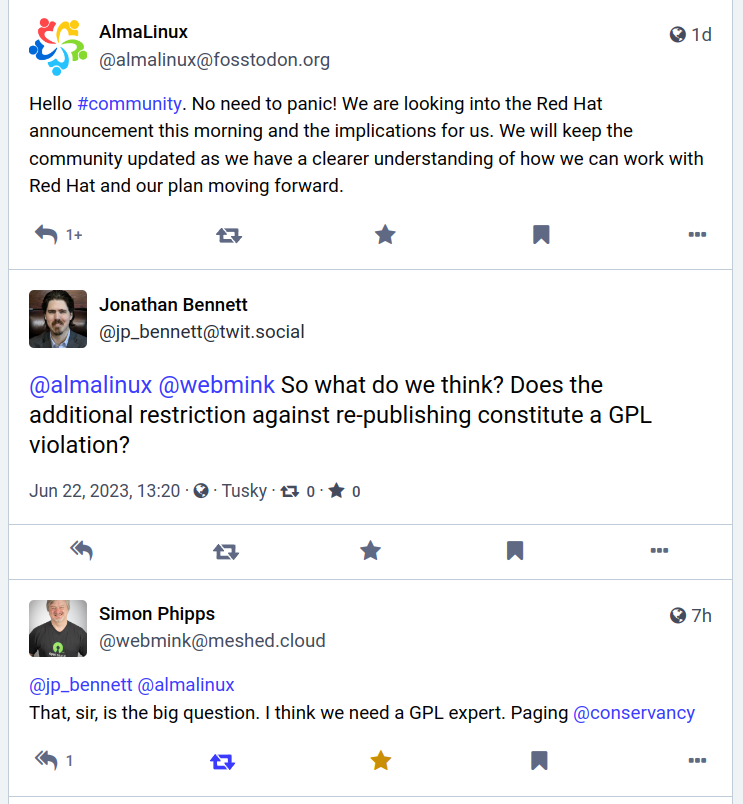Undo boost on Simon Phipps's post
Screen dimensions: 743x804
pyautogui.click(x=222, y=761)
